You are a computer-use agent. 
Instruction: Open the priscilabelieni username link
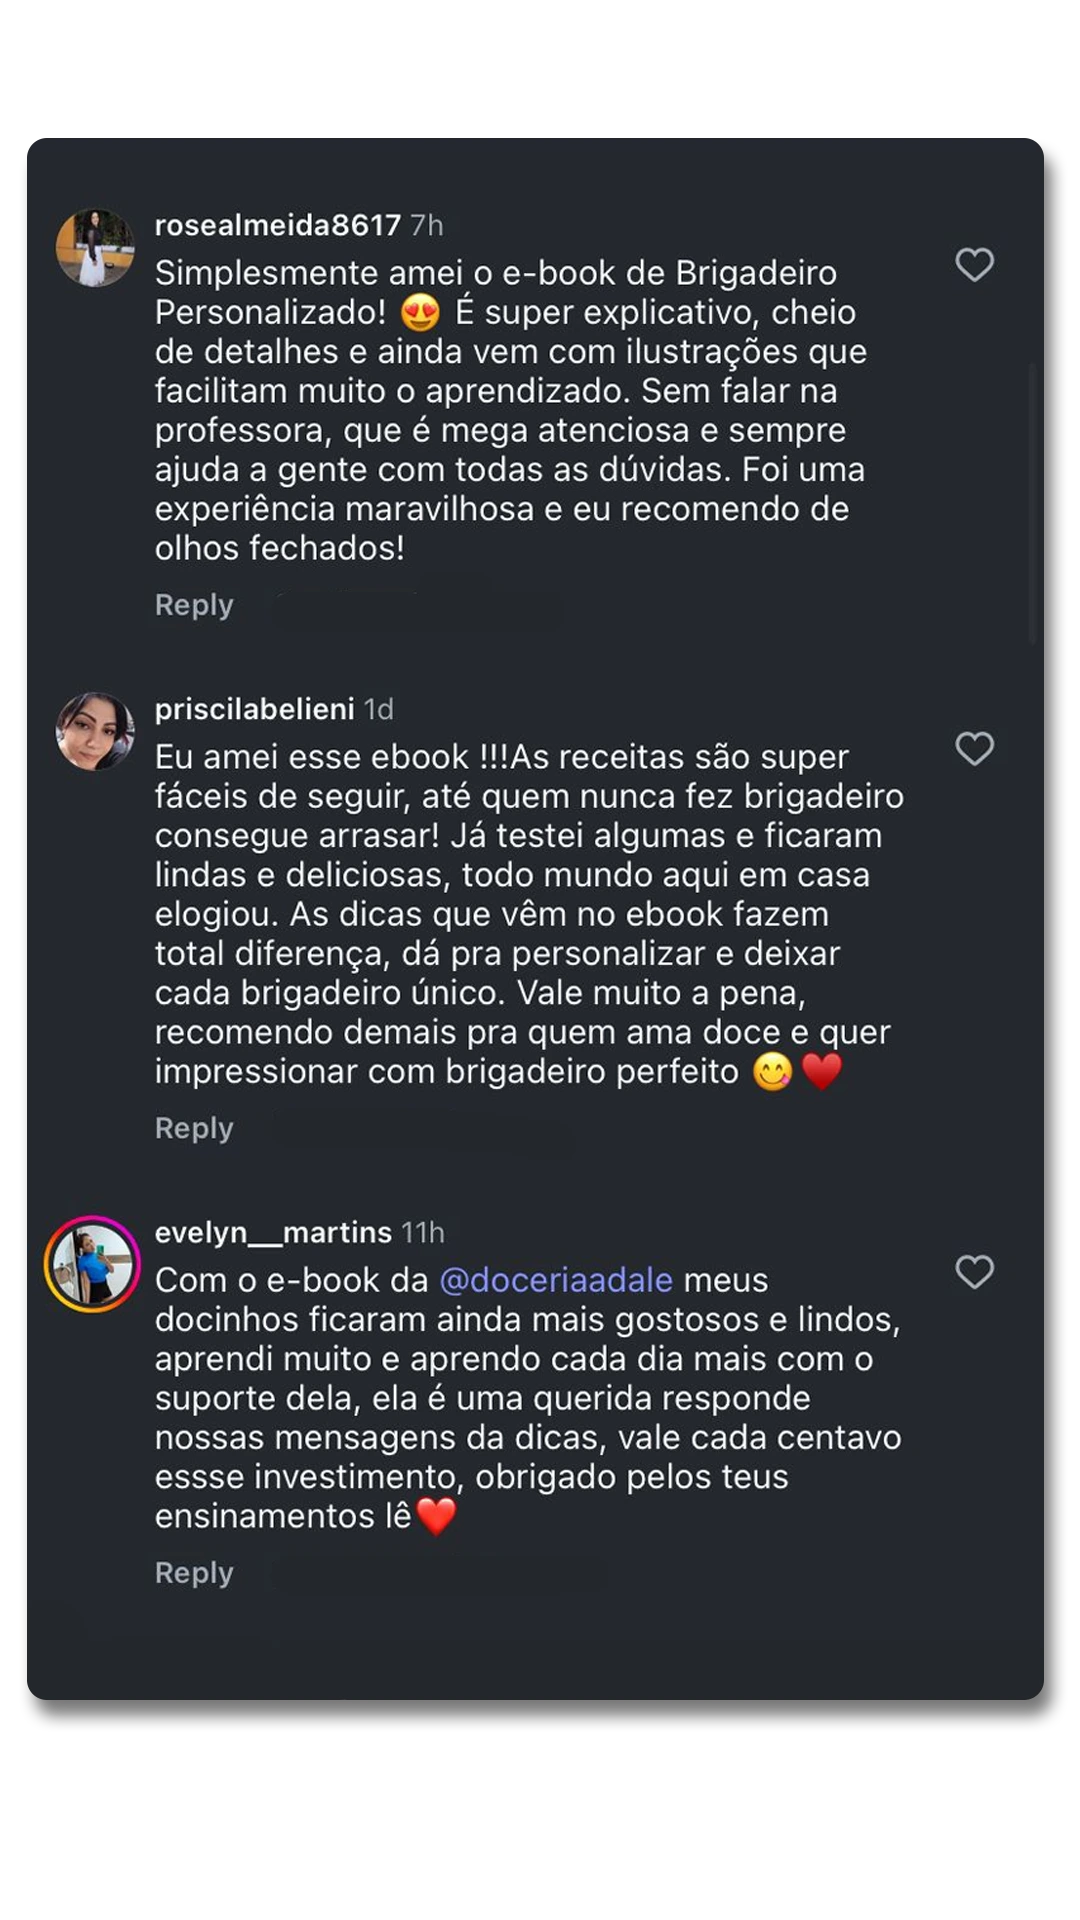254,709
